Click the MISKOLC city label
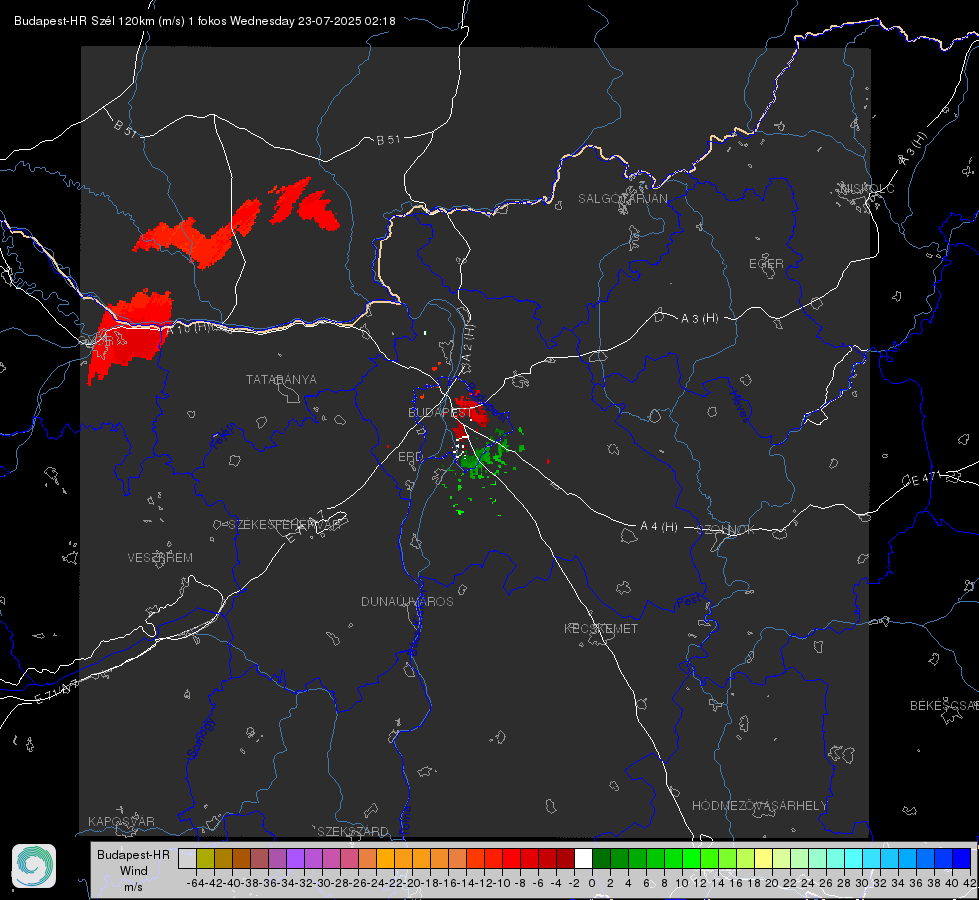 point(867,189)
